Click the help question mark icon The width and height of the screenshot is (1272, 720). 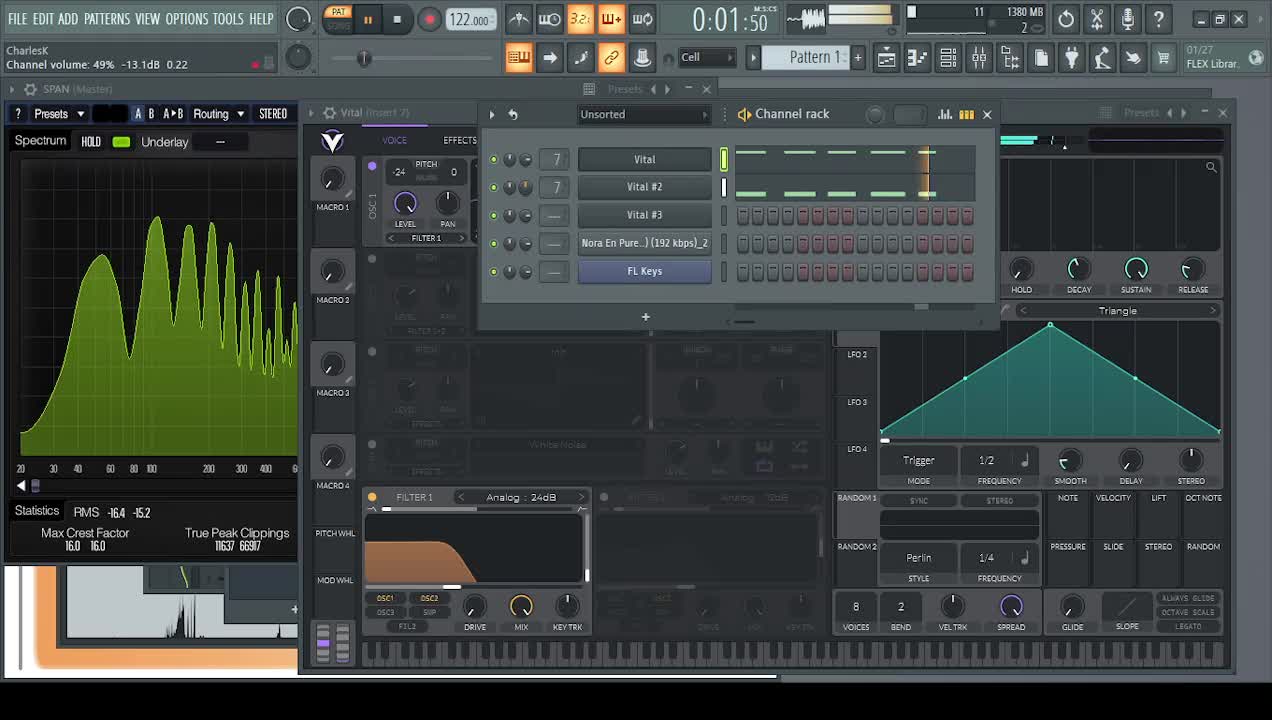click(x=1158, y=19)
